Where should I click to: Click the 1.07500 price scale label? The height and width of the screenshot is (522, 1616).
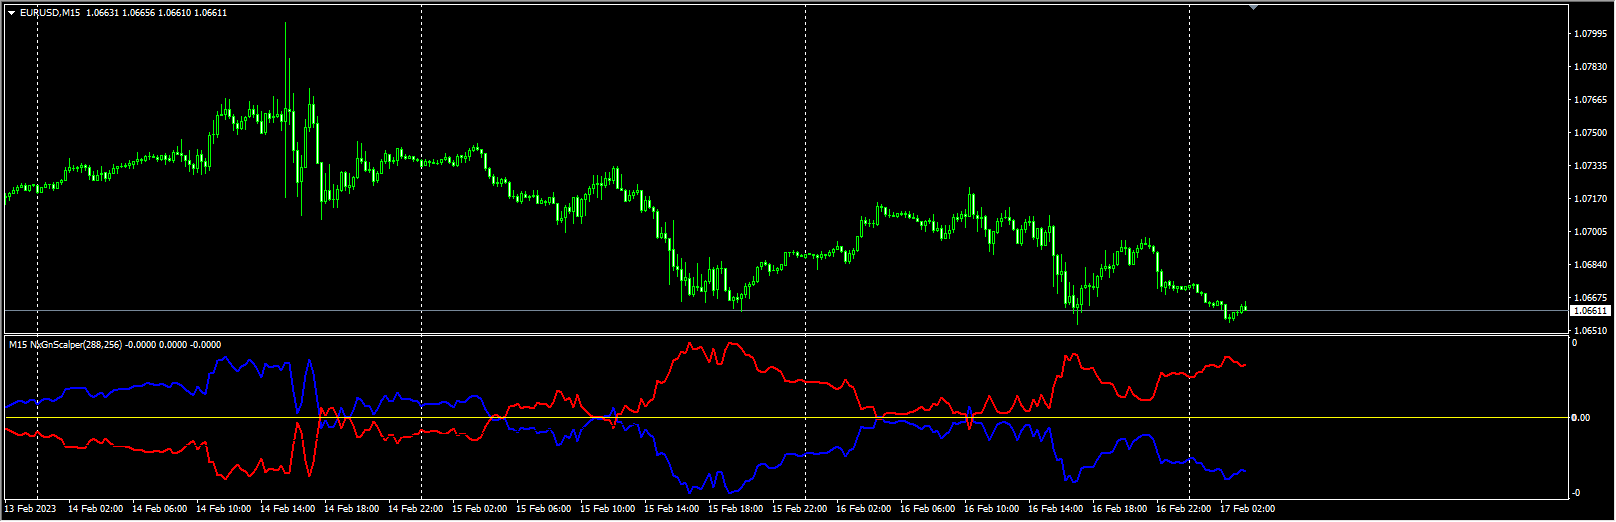click(1590, 133)
